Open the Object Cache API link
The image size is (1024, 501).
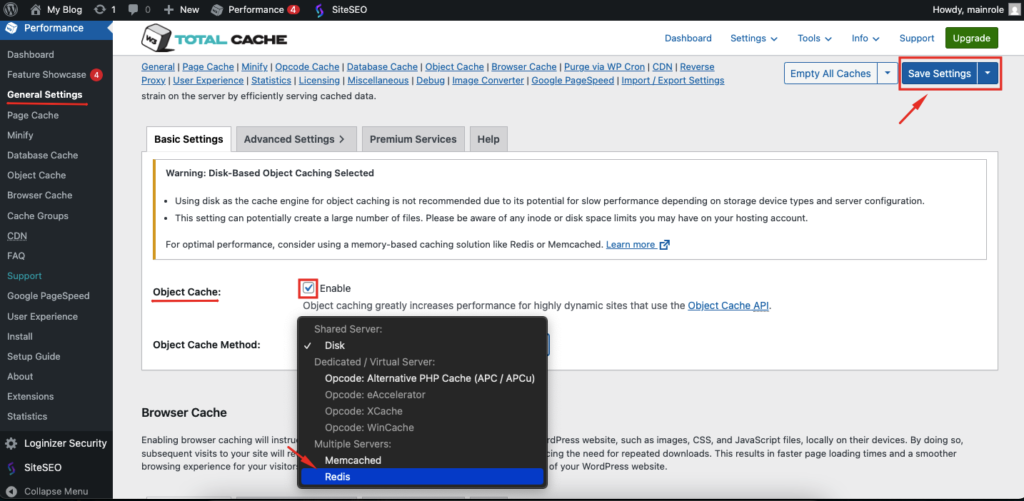[x=729, y=305]
